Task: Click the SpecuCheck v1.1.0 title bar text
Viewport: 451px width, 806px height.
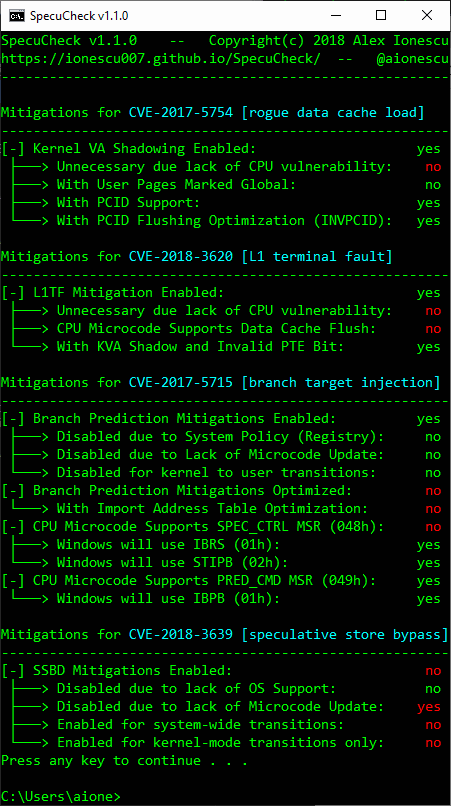Action: coord(79,16)
